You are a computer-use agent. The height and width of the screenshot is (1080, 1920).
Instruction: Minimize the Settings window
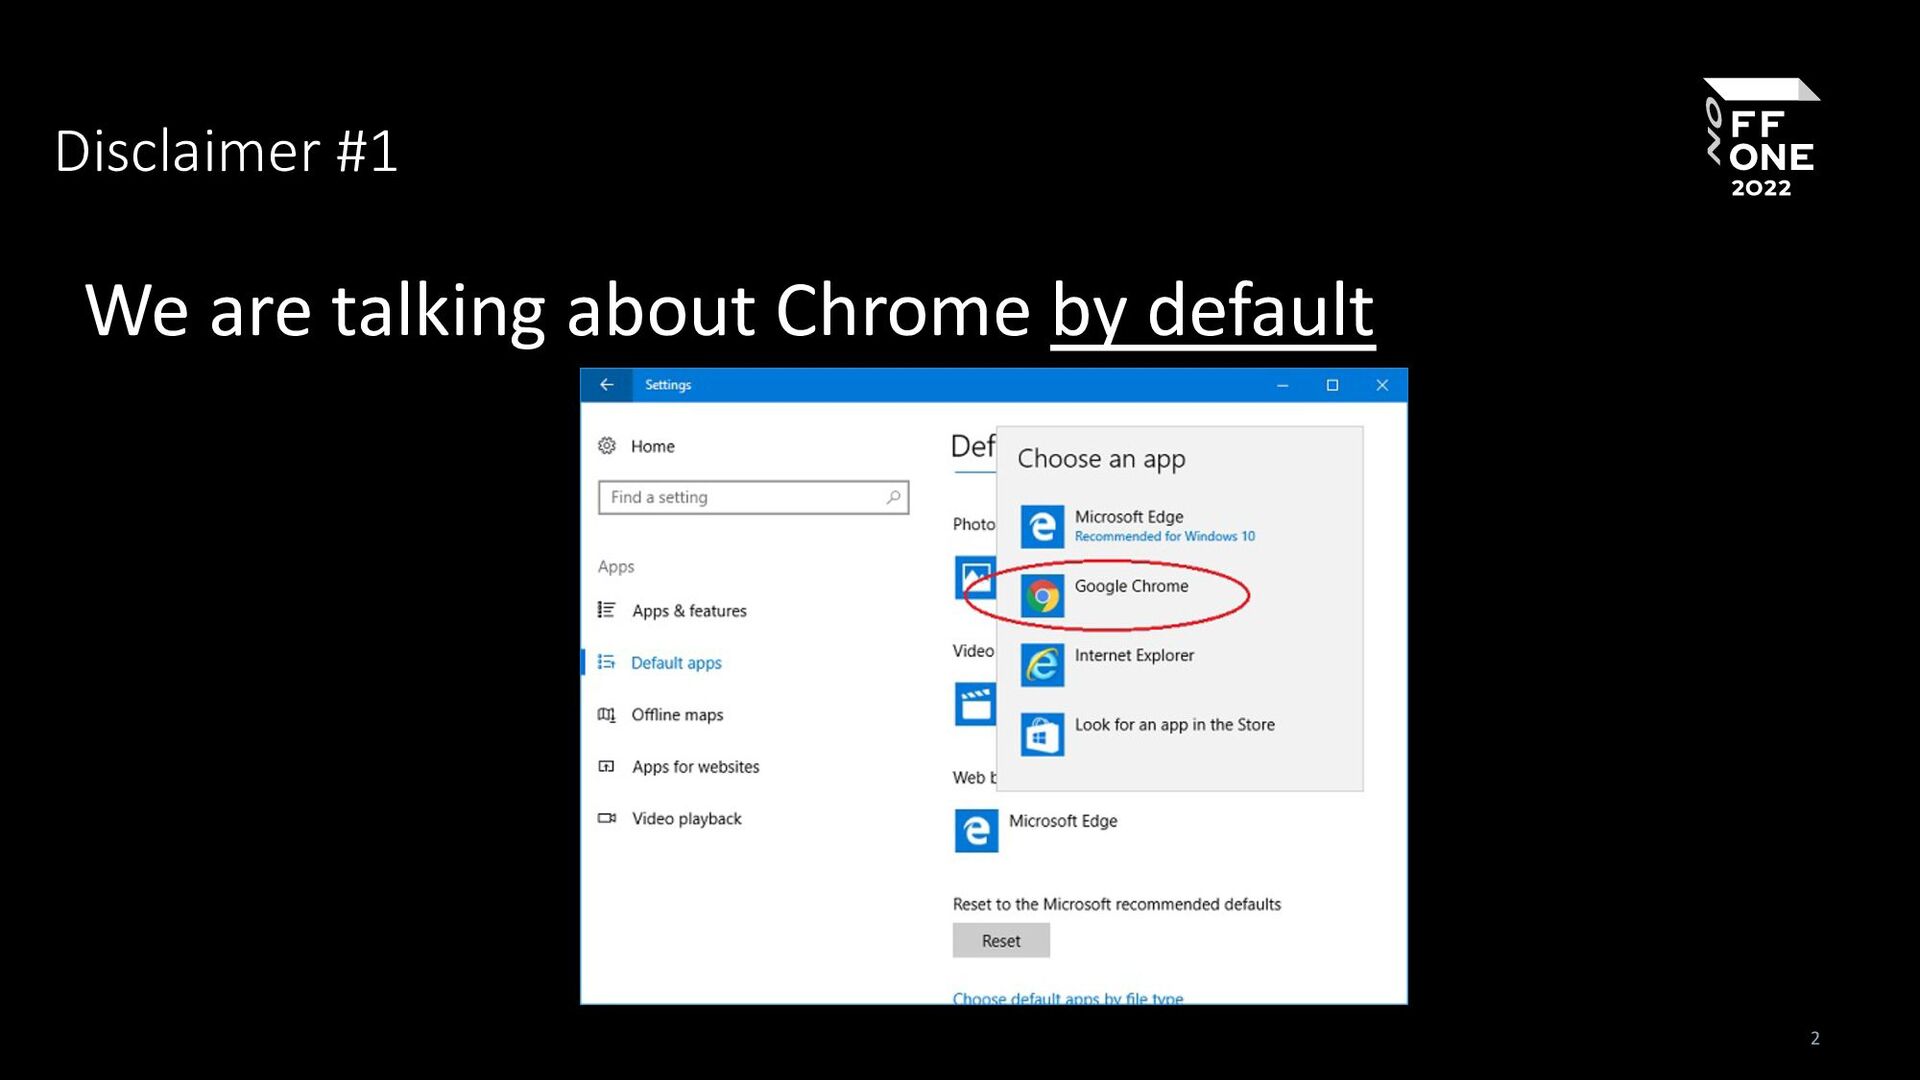pos(1282,385)
